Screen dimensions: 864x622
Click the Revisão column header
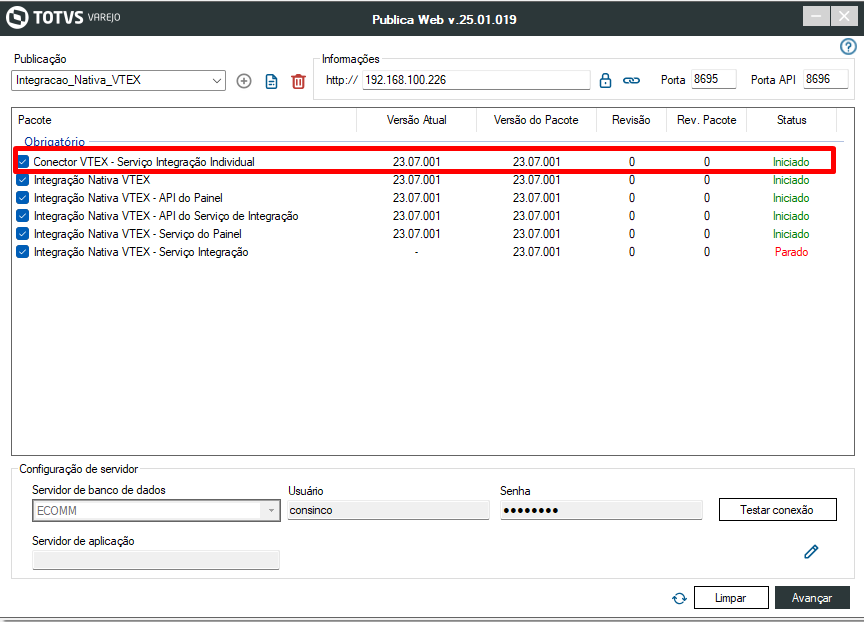click(x=631, y=120)
